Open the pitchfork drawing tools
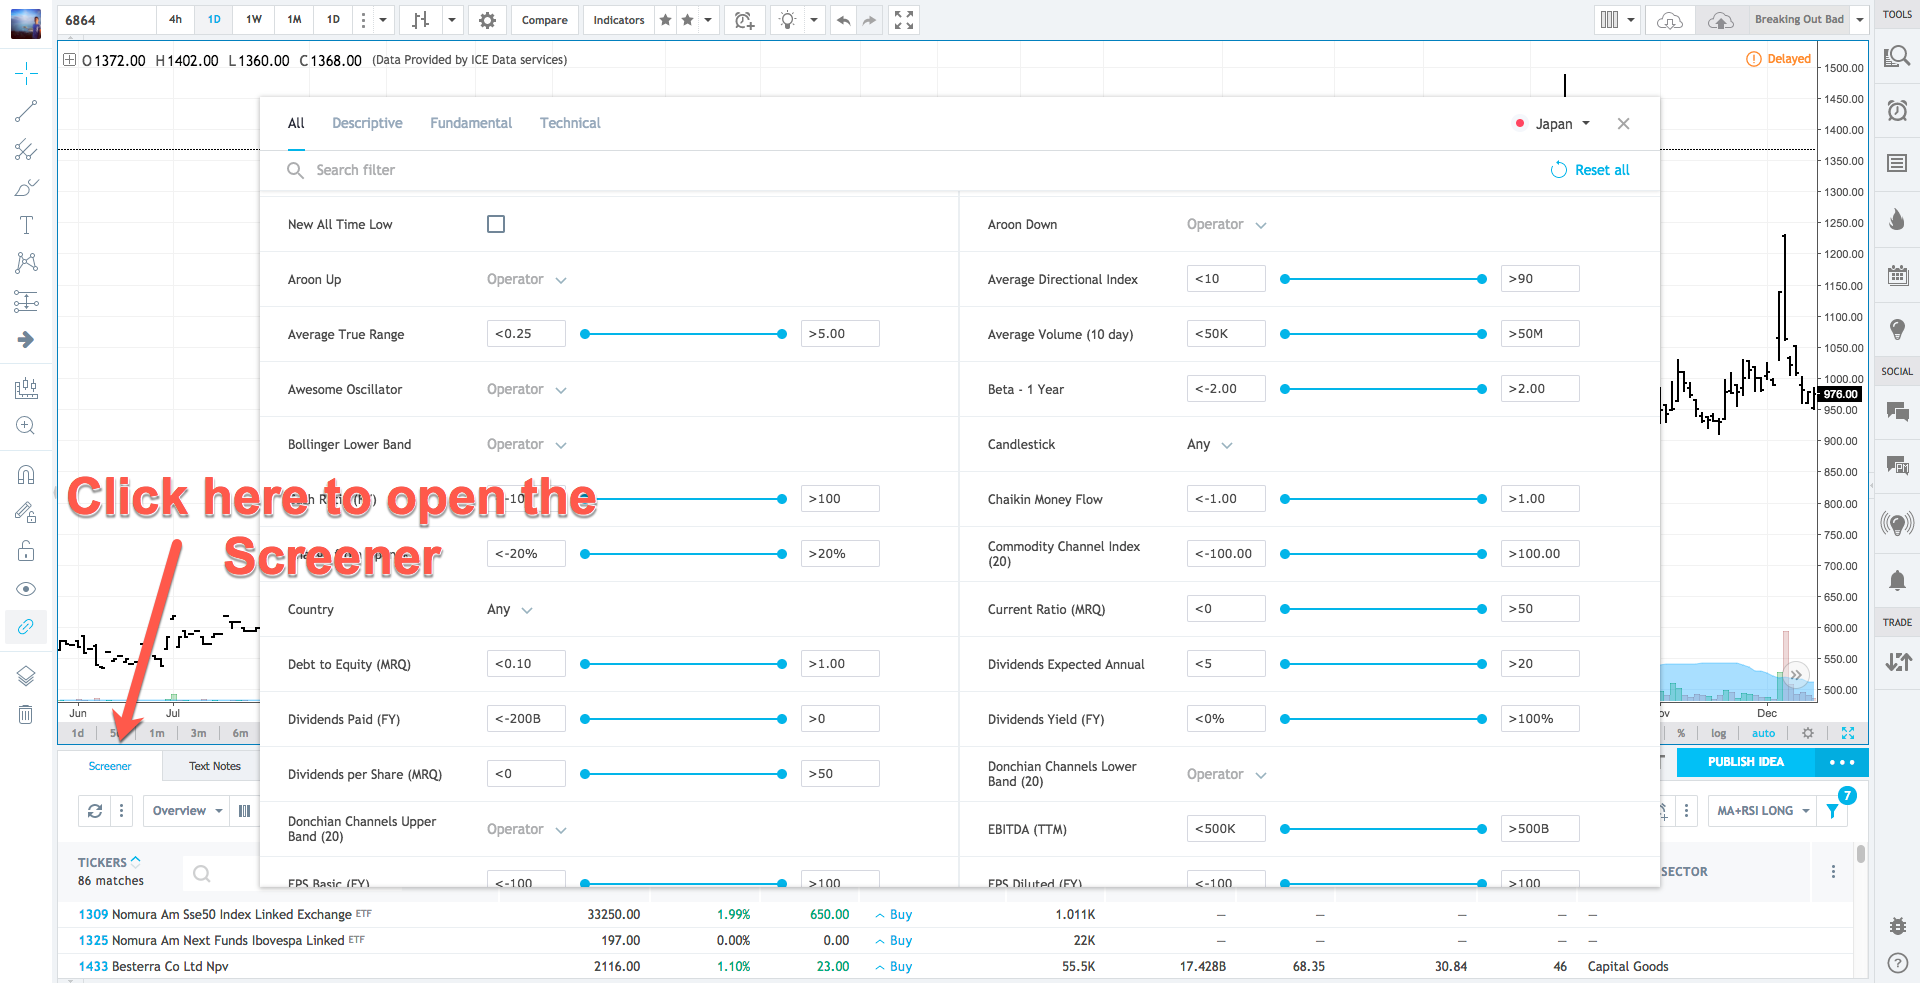This screenshot has height=983, width=1920. (x=26, y=150)
